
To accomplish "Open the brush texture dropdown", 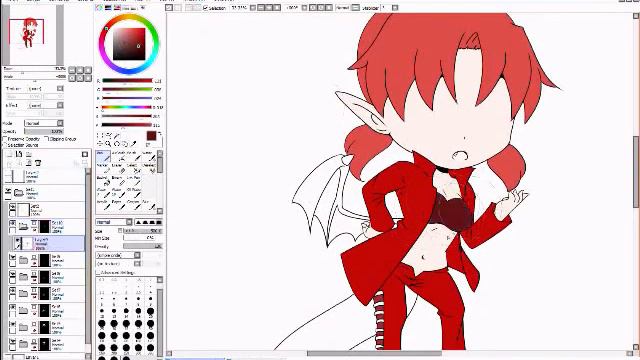I will click(118, 264).
